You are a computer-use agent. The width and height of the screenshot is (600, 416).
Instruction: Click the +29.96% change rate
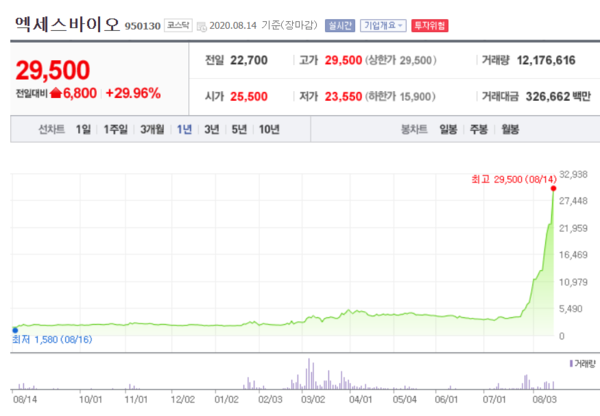click(133, 93)
